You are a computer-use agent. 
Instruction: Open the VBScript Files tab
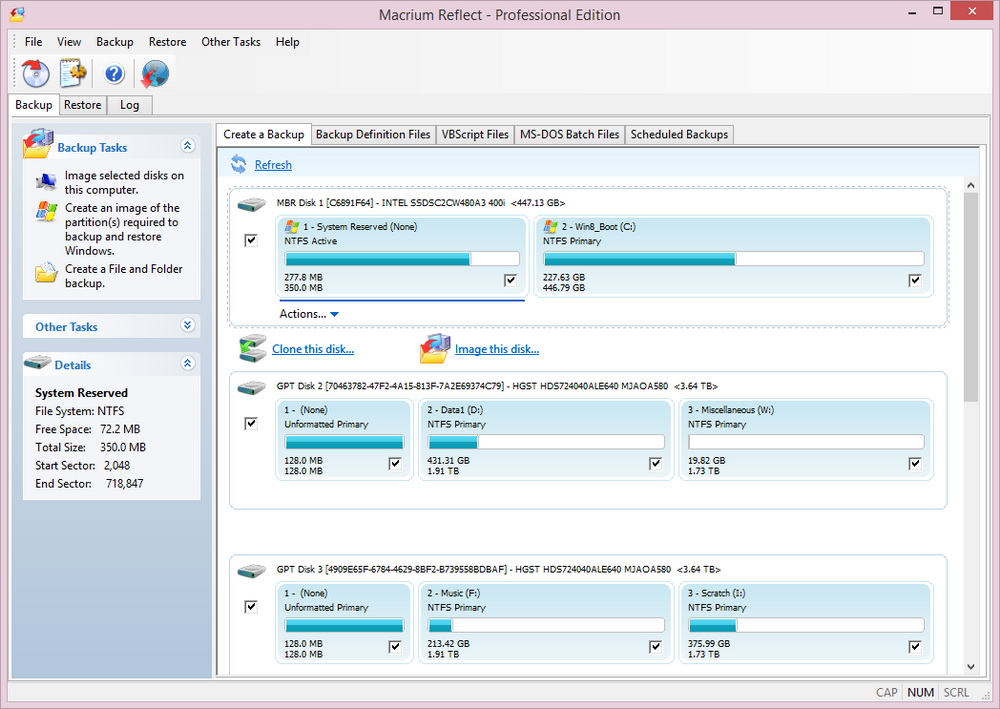(475, 135)
